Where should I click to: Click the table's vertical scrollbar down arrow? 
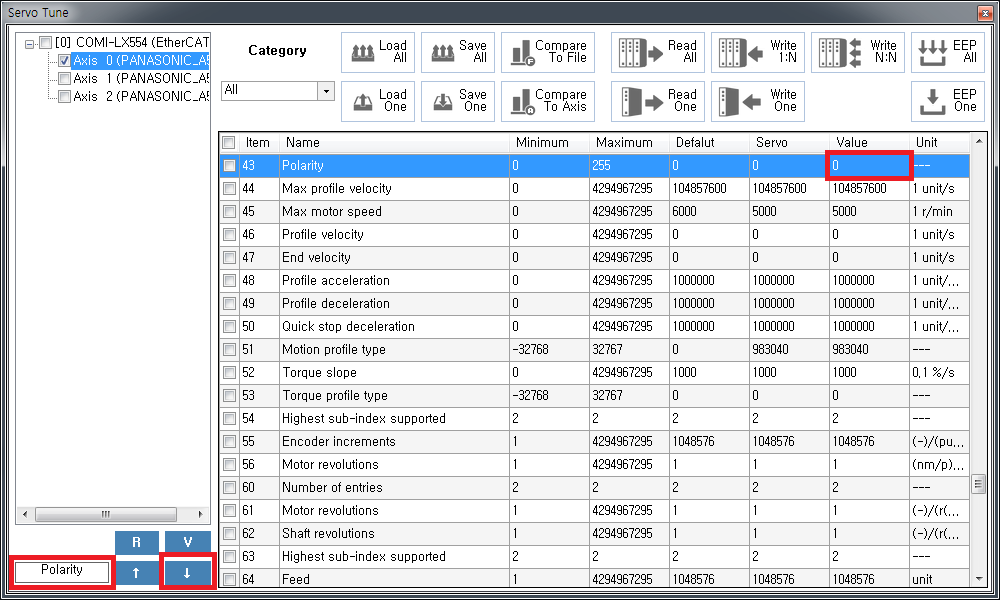click(x=978, y=578)
